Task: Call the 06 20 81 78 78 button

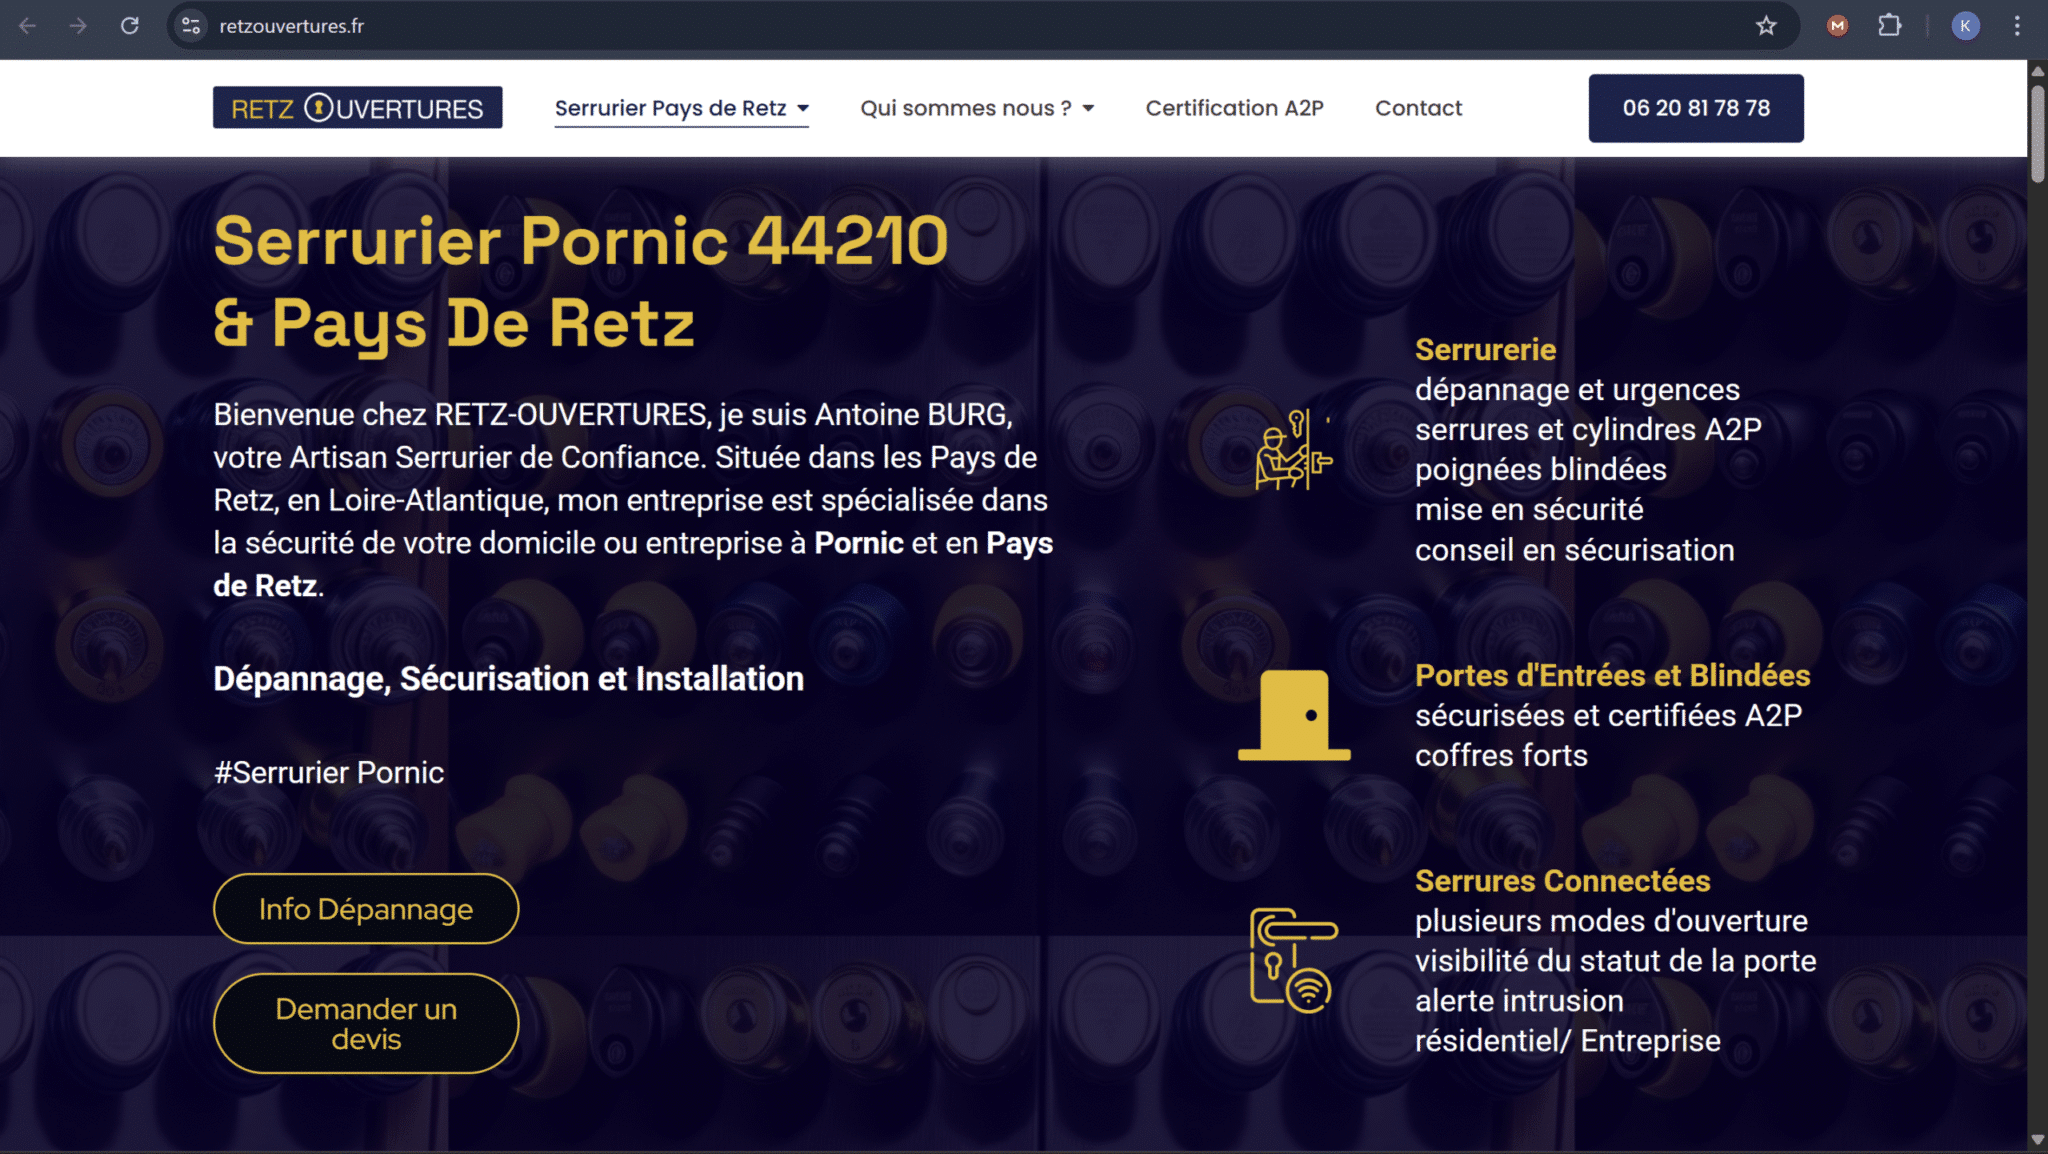Action: point(1696,108)
